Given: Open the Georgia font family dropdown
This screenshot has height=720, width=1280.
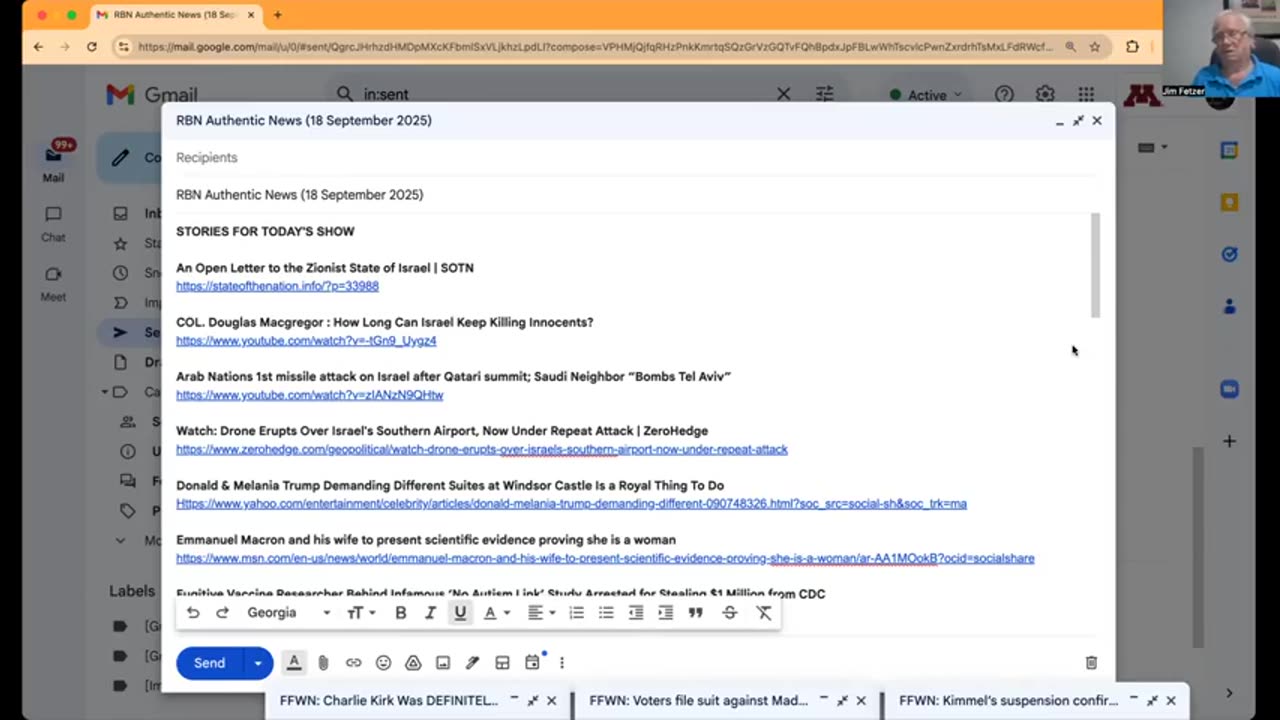Looking at the screenshot, I should 289,613.
